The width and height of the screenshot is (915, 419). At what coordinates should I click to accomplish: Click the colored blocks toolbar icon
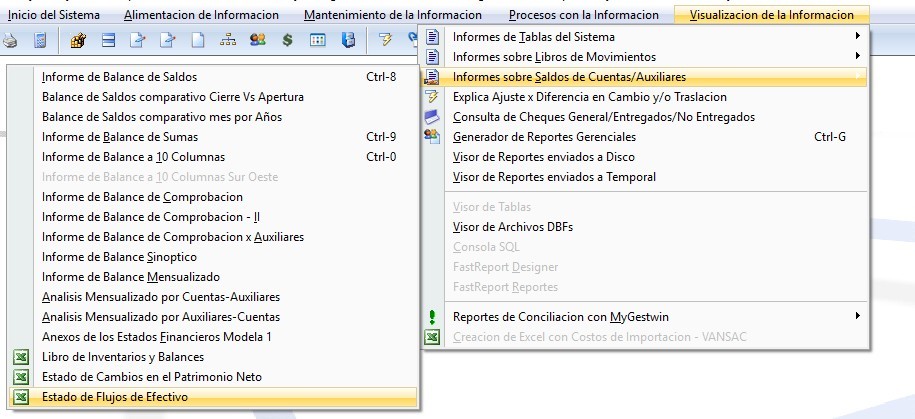click(x=78, y=41)
